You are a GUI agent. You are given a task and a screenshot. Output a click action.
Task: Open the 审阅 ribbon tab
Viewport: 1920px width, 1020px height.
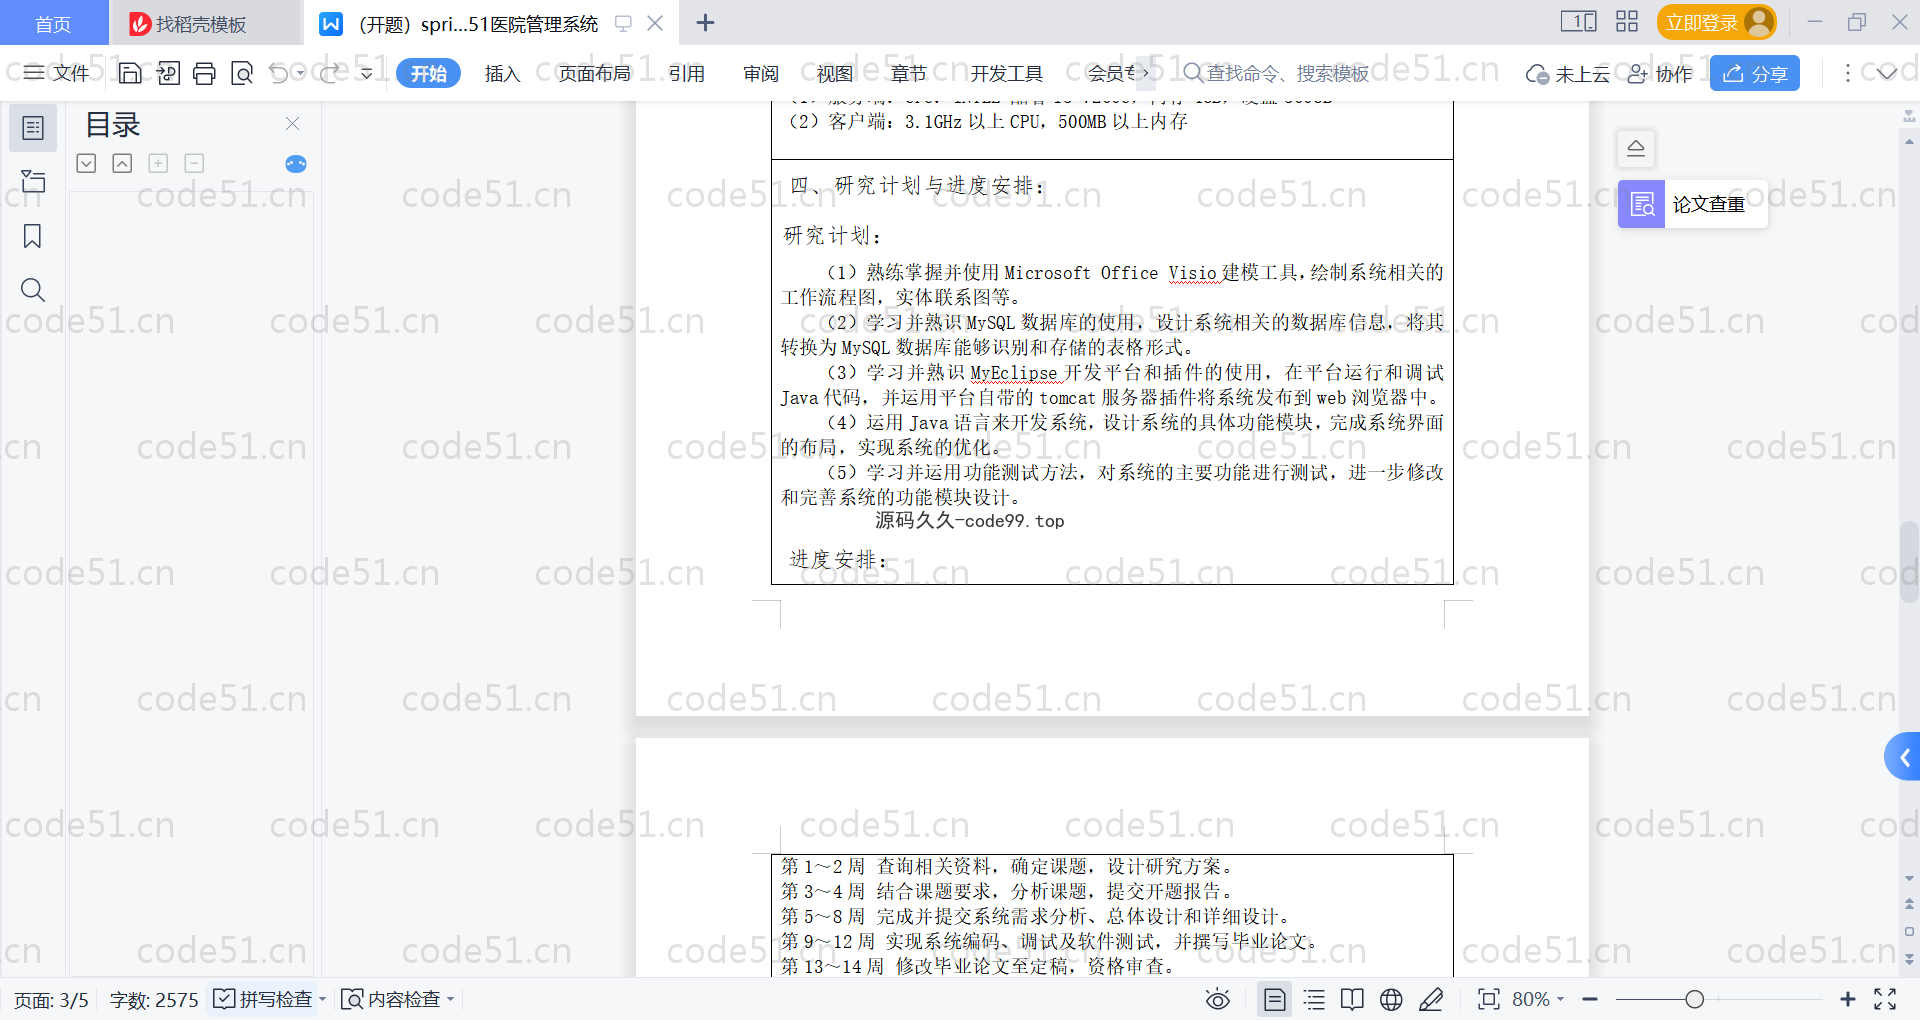pos(761,73)
